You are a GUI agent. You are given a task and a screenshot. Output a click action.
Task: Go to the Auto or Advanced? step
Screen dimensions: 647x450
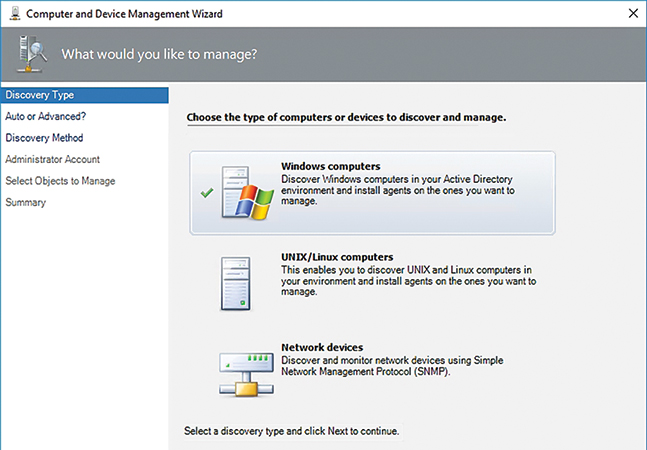click(x=45, y=116)
